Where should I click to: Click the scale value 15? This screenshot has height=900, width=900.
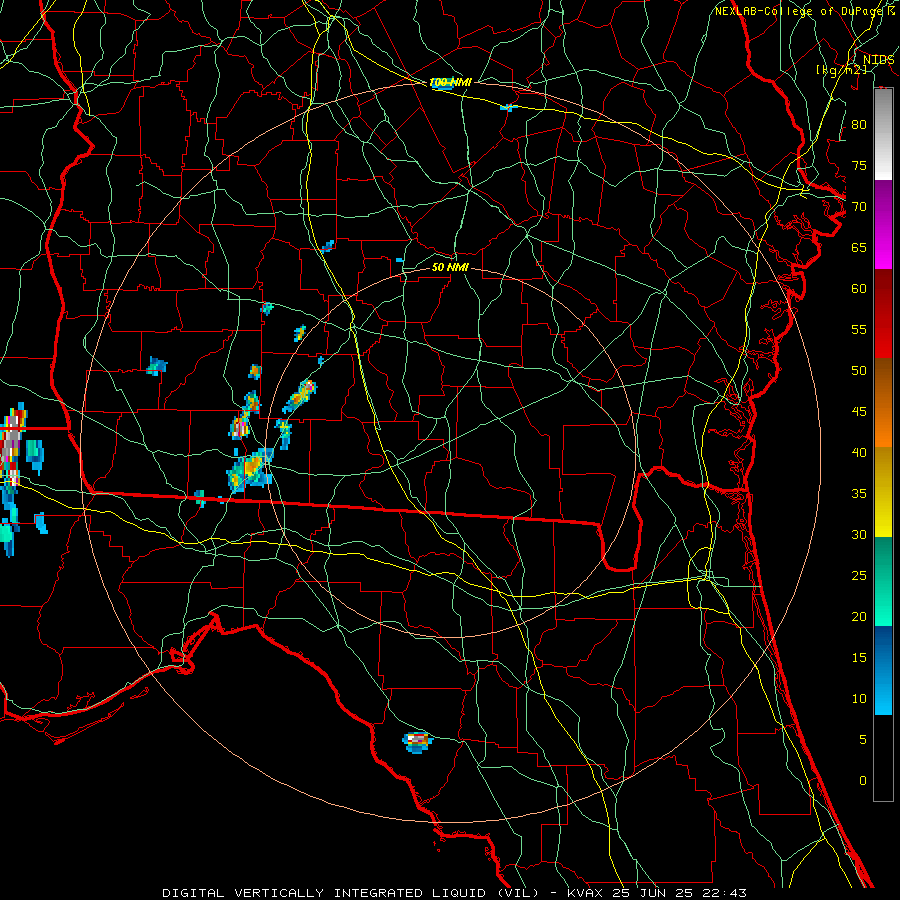[x=859, y=658]
